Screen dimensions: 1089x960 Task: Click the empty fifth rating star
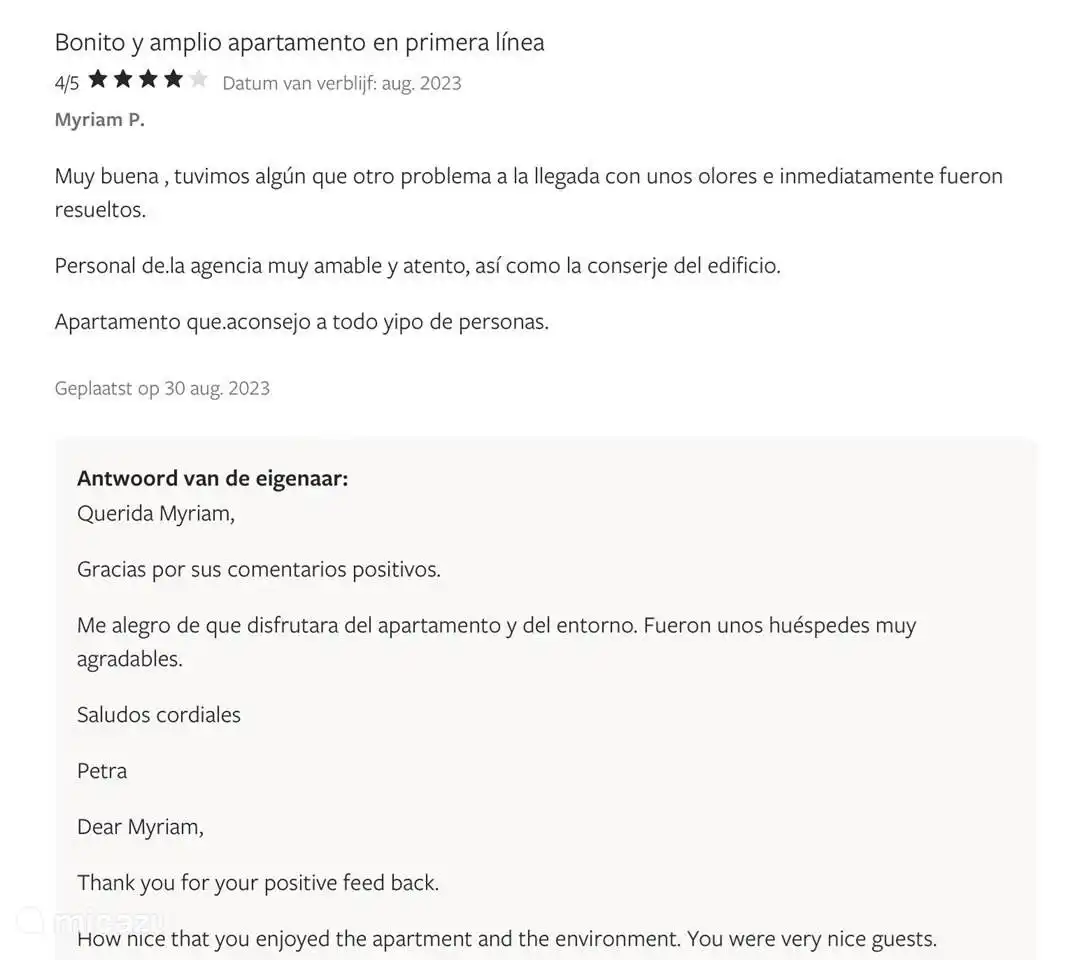198,80
